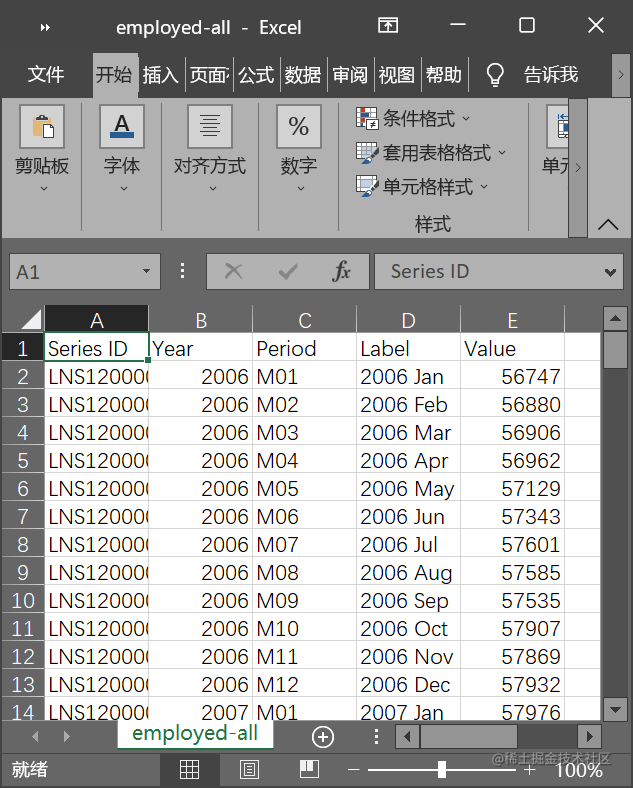Switch to the Help (帮助) tab

[444, 75]
